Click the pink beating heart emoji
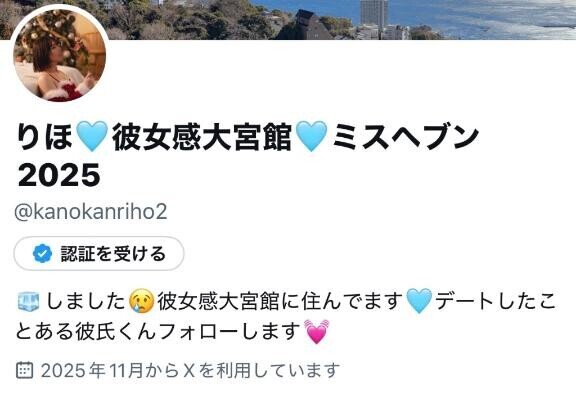 317,331
